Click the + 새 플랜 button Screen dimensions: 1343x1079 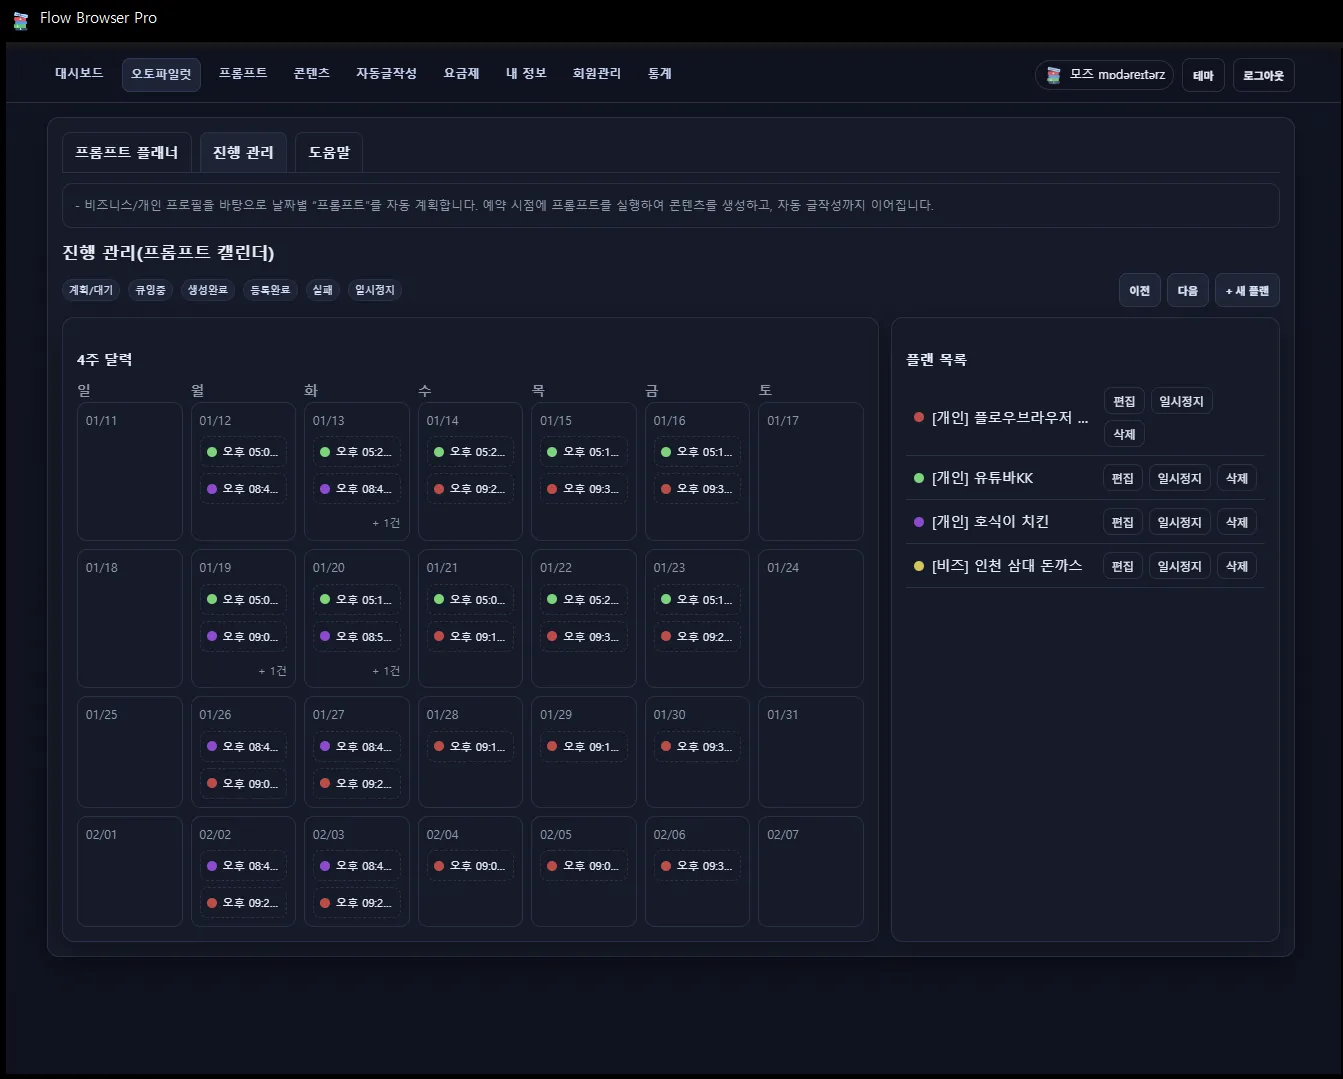coord(1247,290)
